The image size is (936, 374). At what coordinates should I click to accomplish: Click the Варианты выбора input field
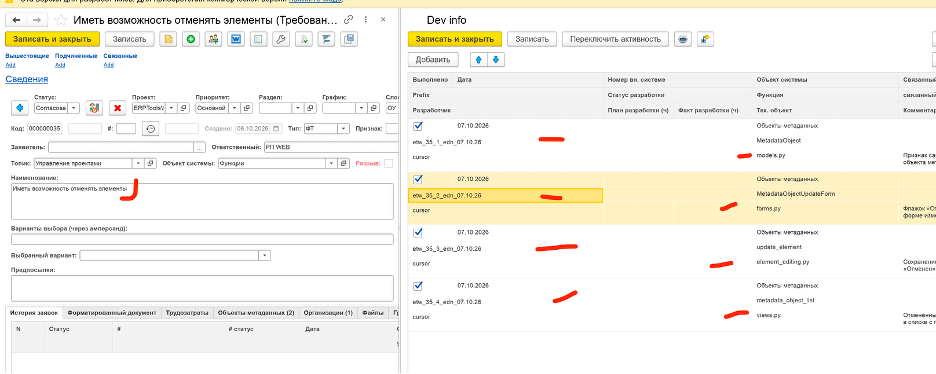(202, 239)
